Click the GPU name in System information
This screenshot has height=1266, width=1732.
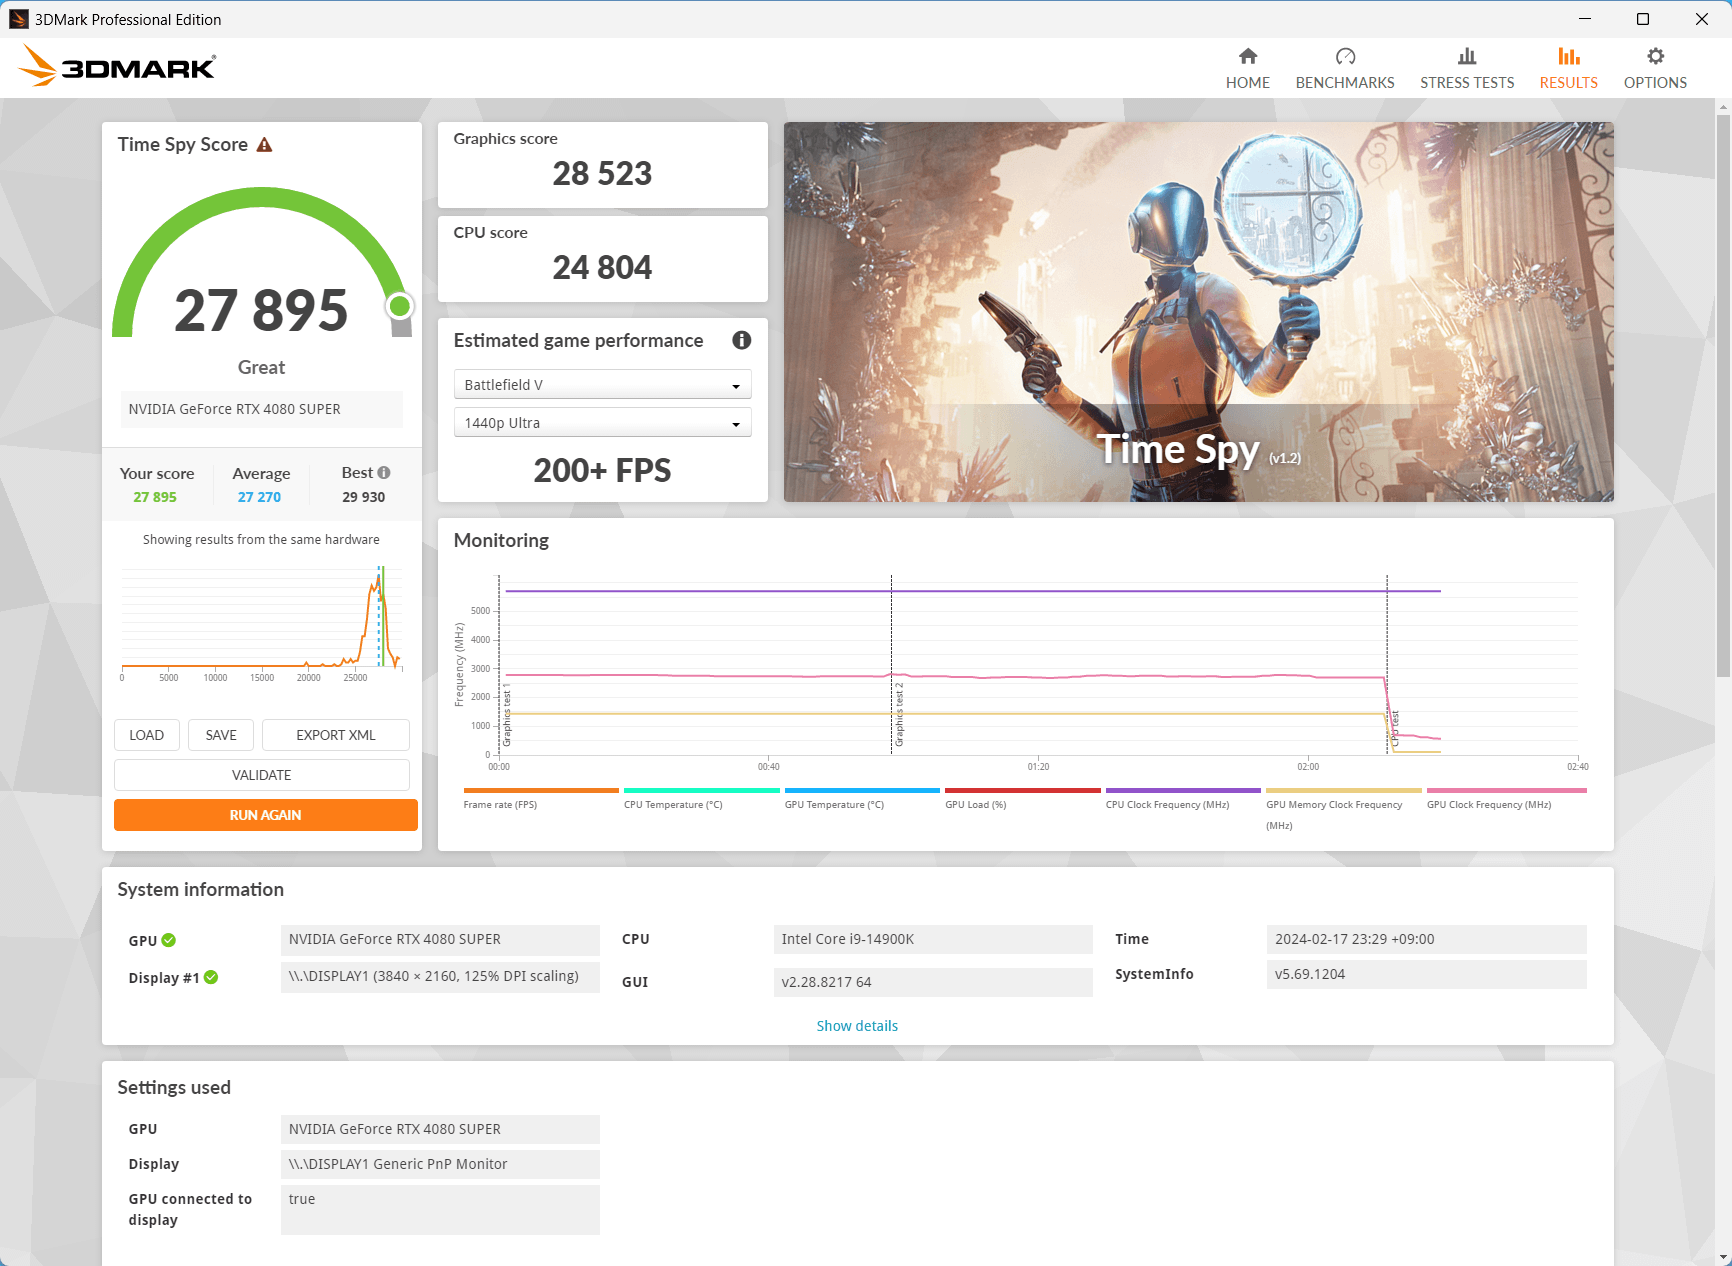point(440,939)
